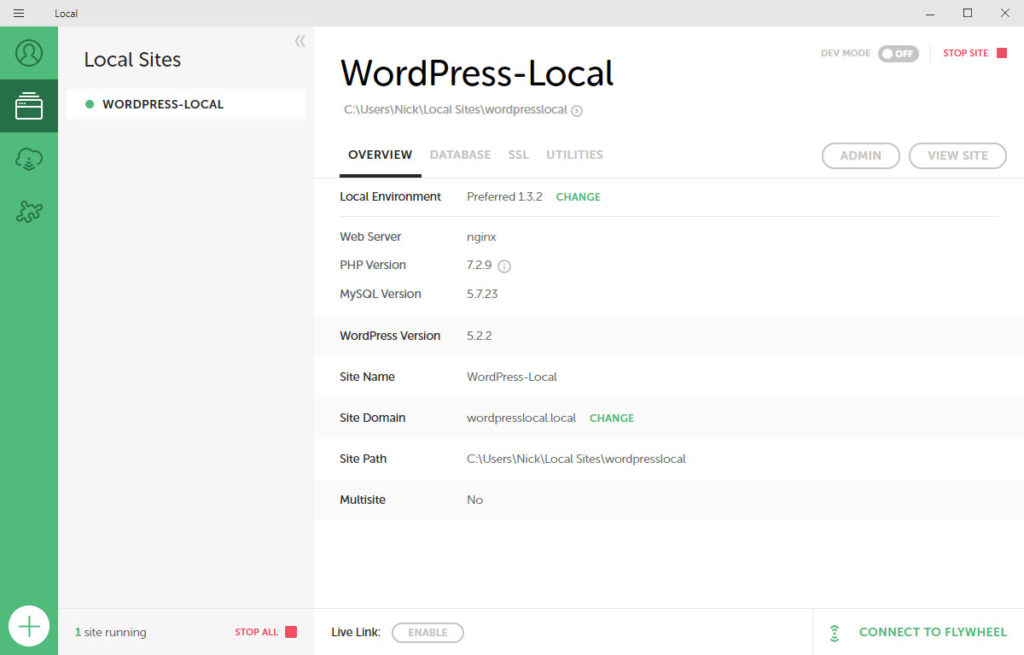This screenshot has height=655, width=1024.
Task: Enable Live Link for the site
Action: click(427, 632)
